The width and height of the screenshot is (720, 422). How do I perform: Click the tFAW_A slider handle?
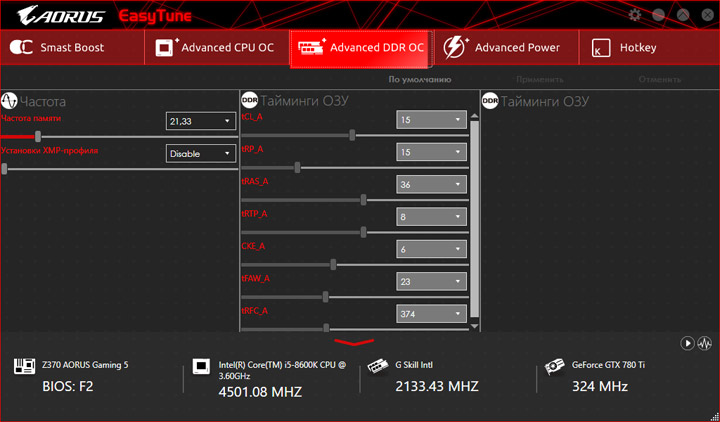[x=326, y=297]
